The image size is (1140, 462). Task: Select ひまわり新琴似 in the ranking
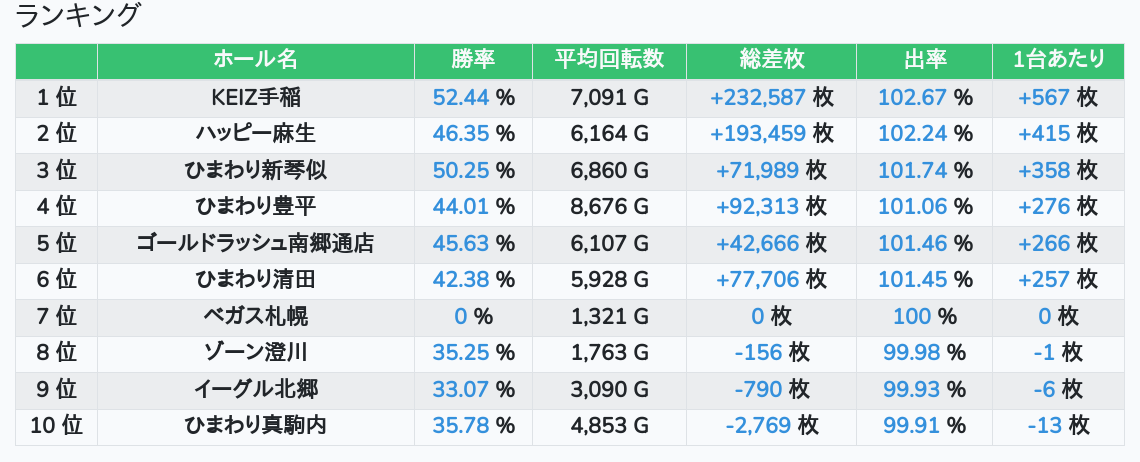[255, 170]
